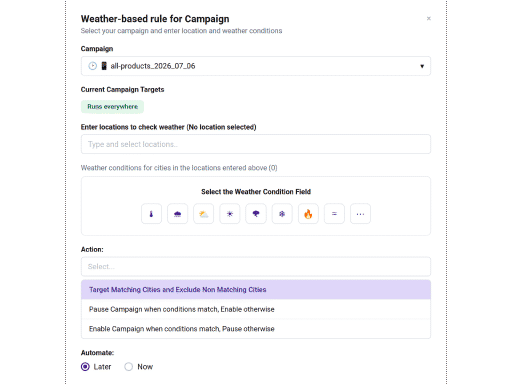Screen dimensions: 512x384
Task: Select the Later automate radio button
Action: pyautogui.click(x=85, y=367)
